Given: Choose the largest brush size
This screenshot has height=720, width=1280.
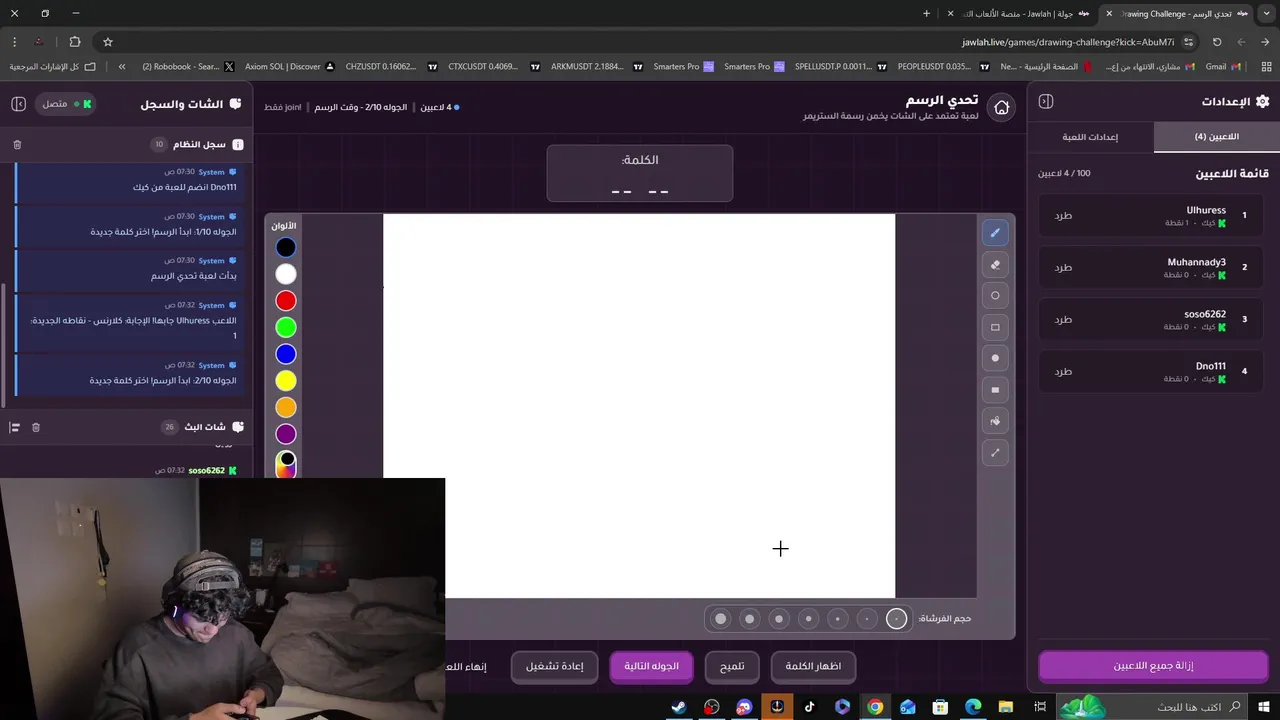Looking at the screenshot, I should 720,619.
